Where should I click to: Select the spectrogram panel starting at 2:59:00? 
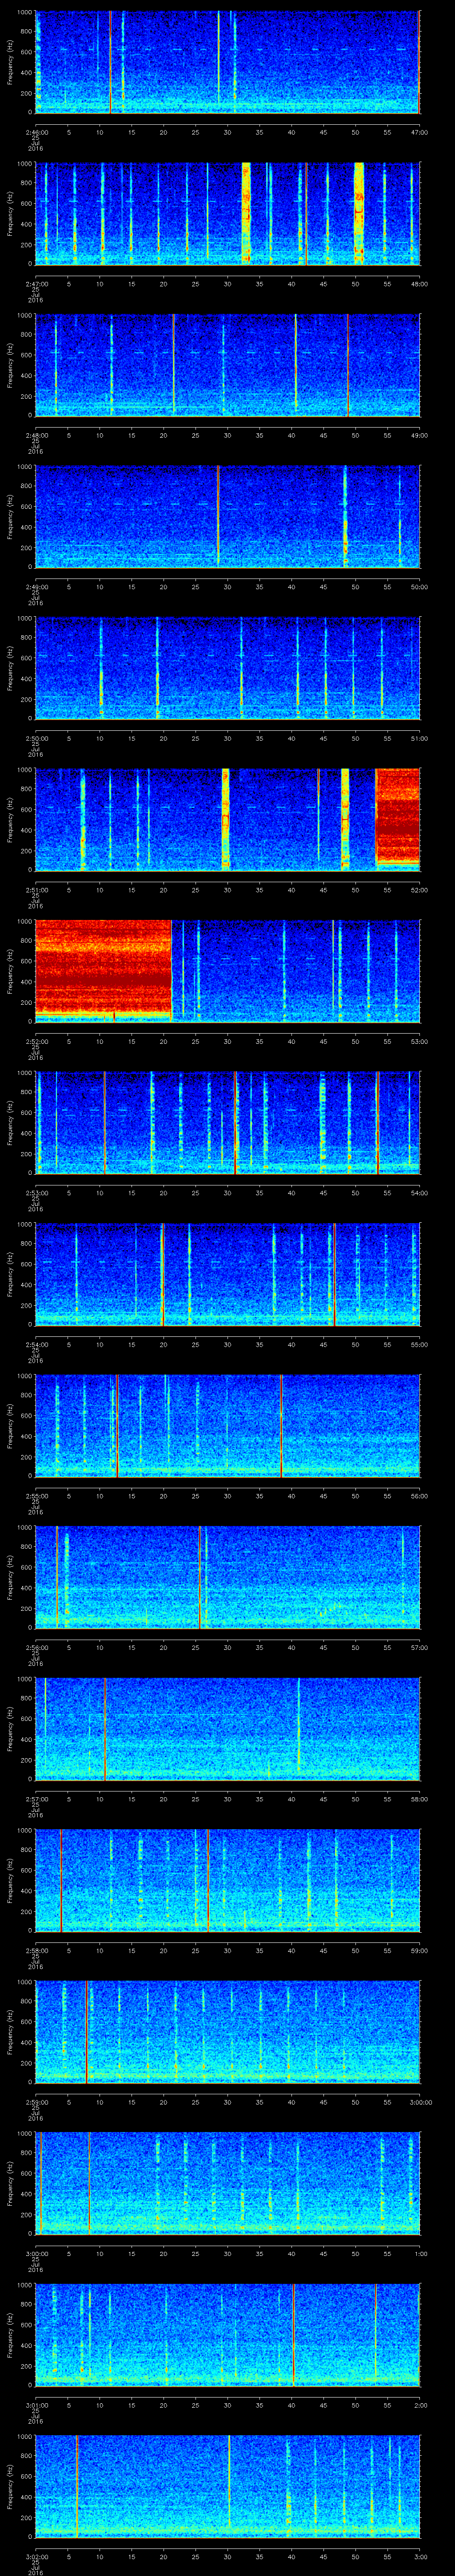227,2032
